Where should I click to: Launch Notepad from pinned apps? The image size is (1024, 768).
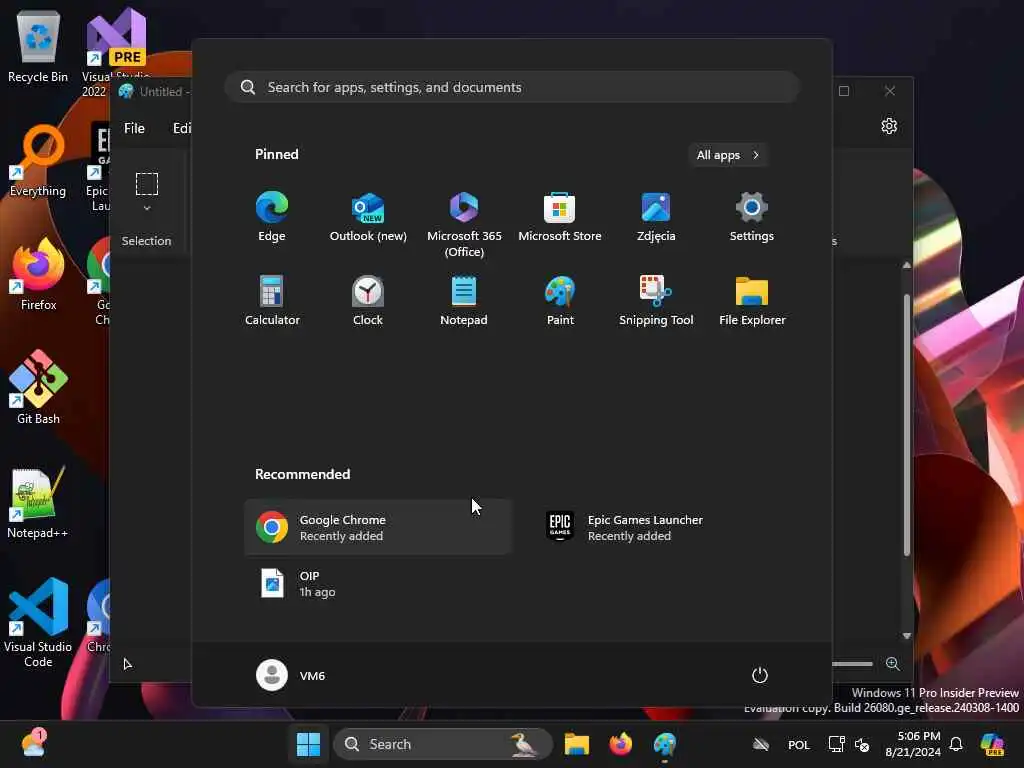[464, 300]
